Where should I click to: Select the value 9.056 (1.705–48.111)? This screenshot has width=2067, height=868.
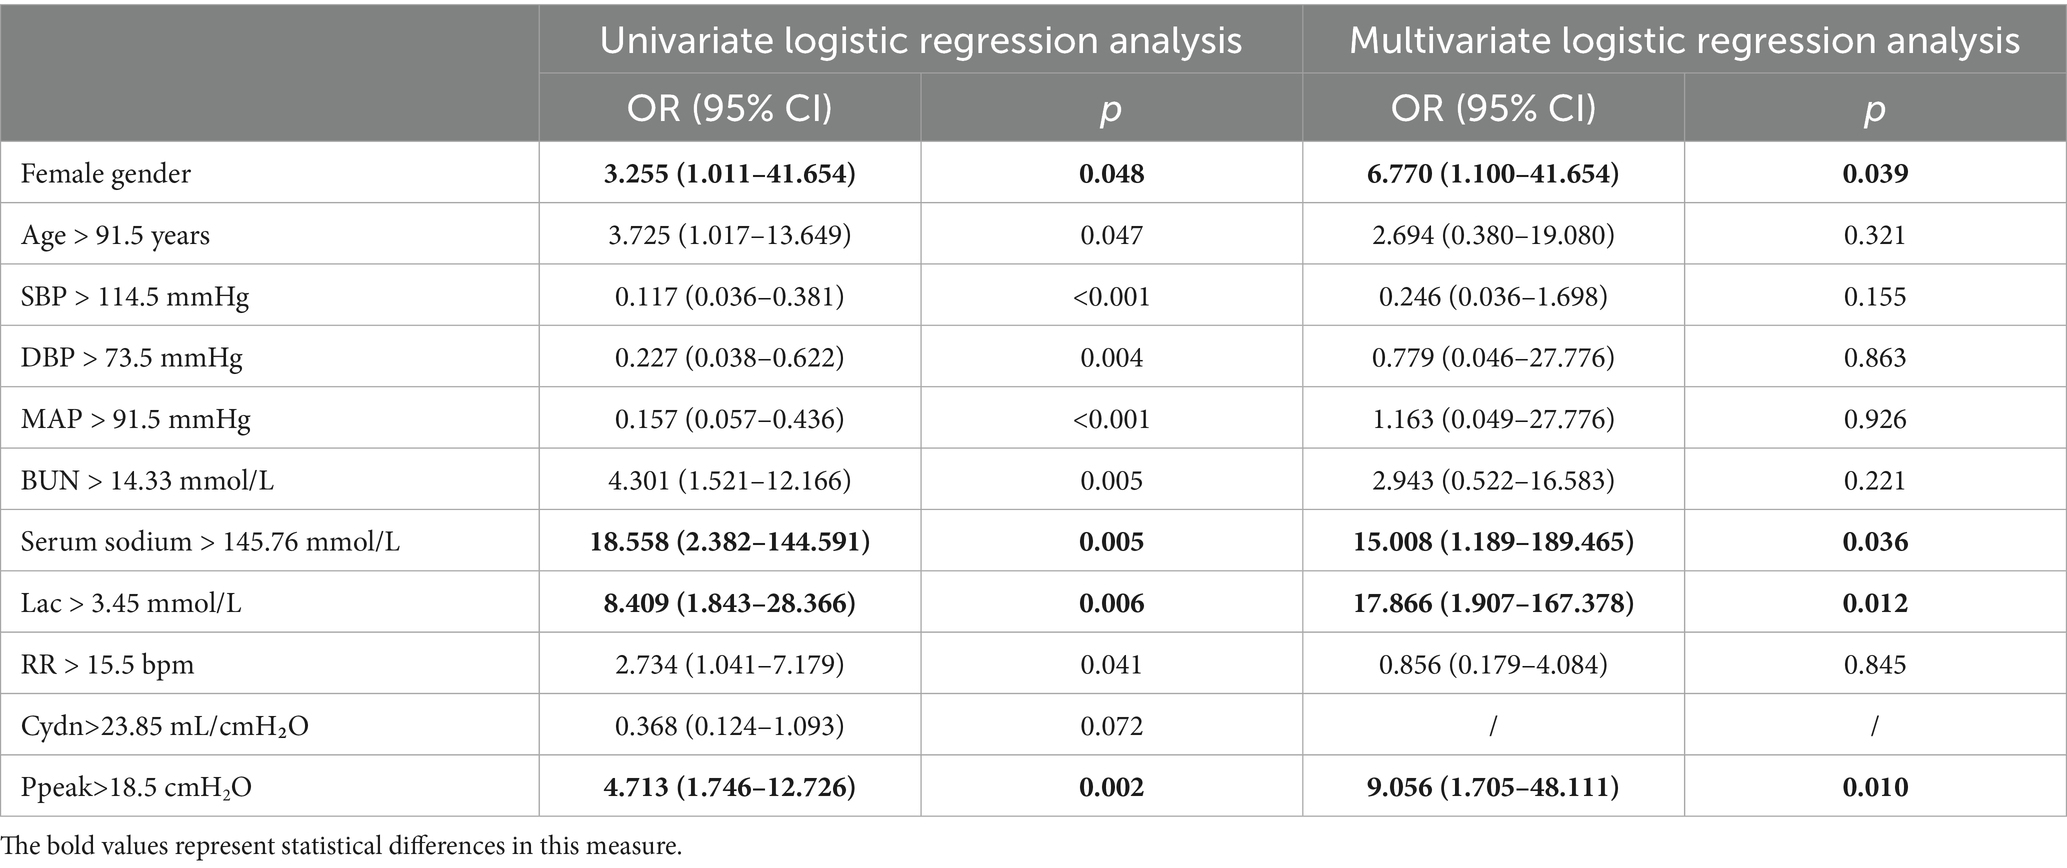[1493, 788]
